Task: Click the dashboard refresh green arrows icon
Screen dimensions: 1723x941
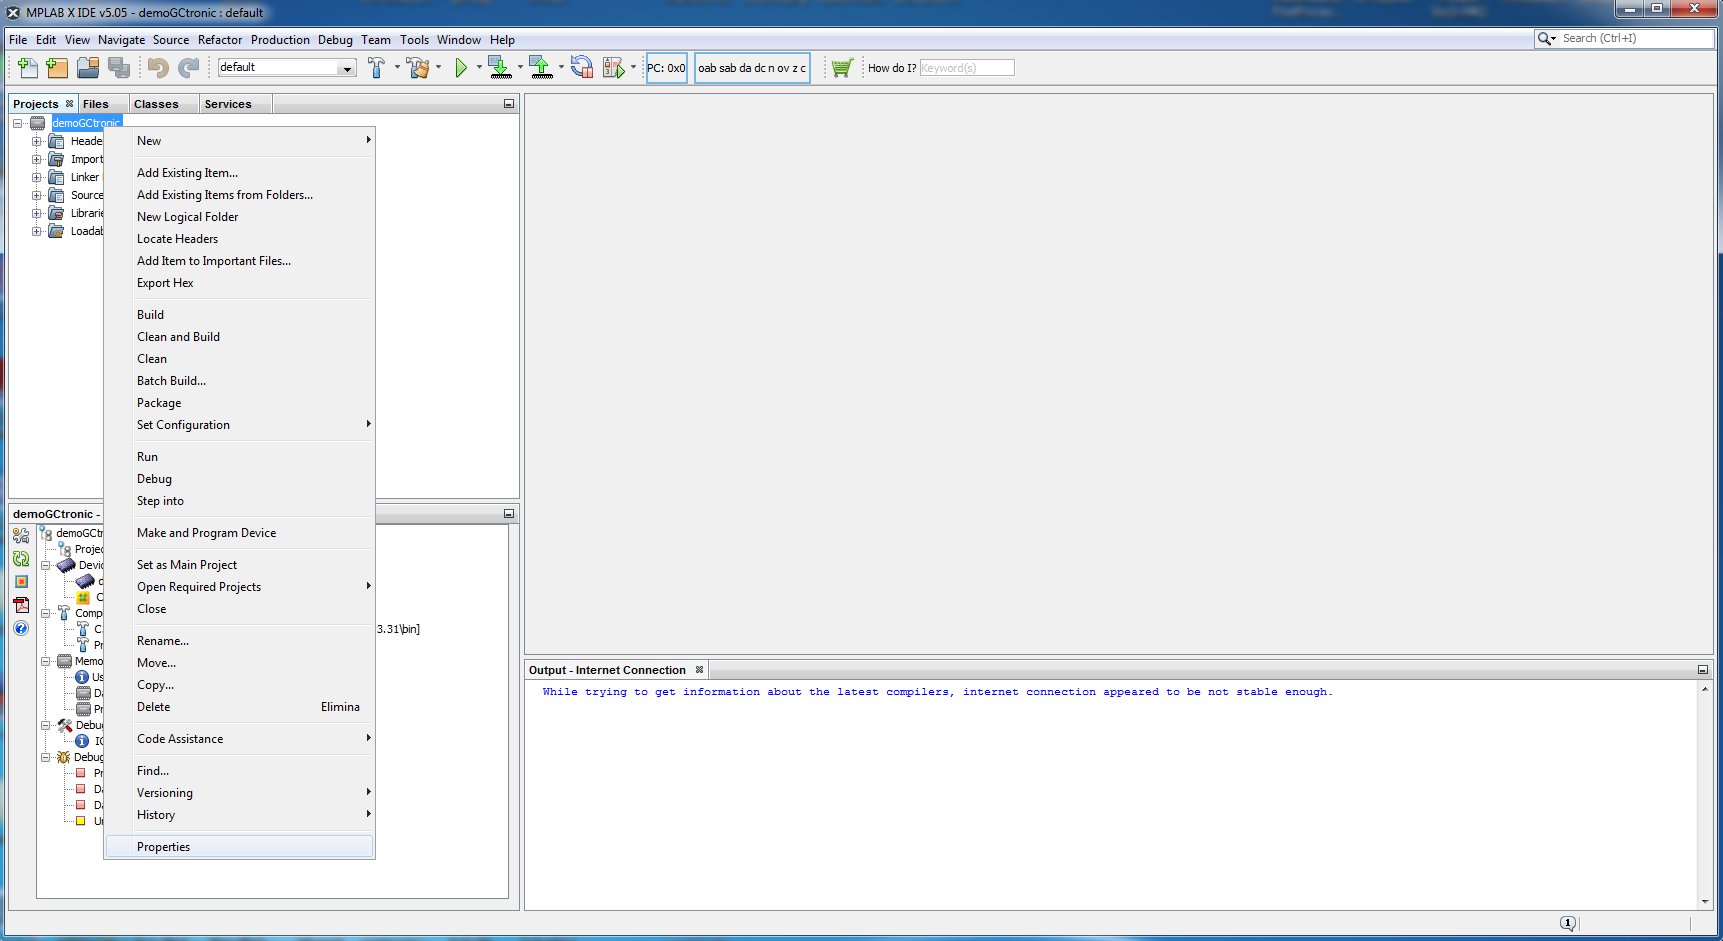Action: 21,559
